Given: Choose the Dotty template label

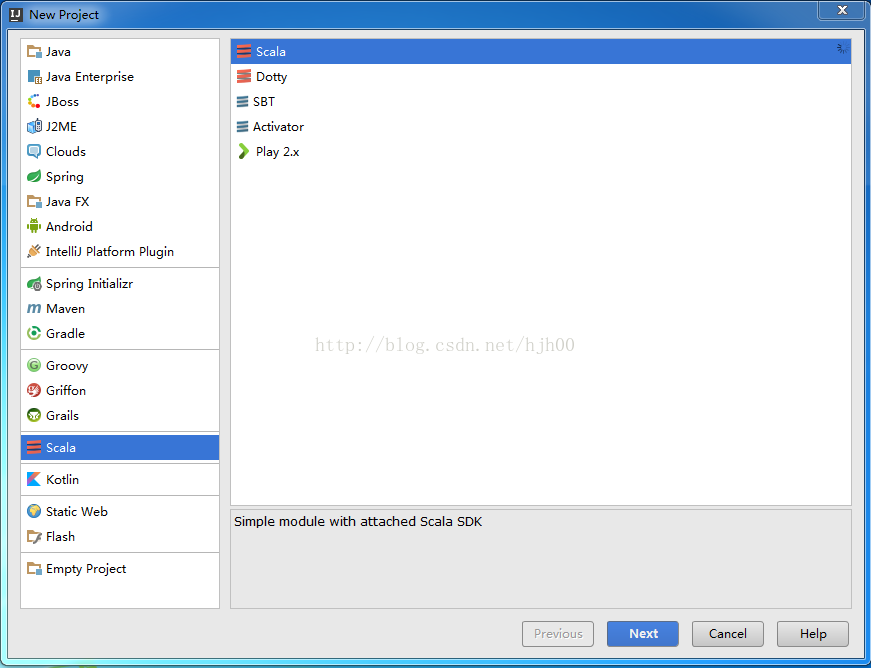Looking at the screenshot, I should click(x=272, y=77).
